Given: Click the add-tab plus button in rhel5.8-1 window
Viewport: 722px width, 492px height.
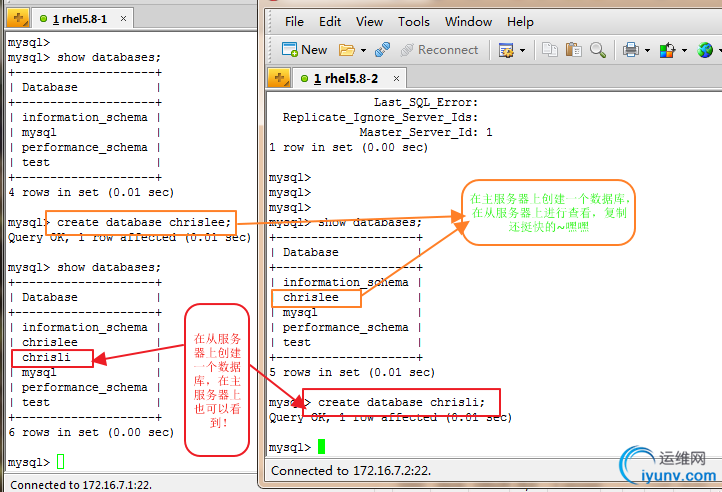Looking at the screenshot, I should coord(18,18).
